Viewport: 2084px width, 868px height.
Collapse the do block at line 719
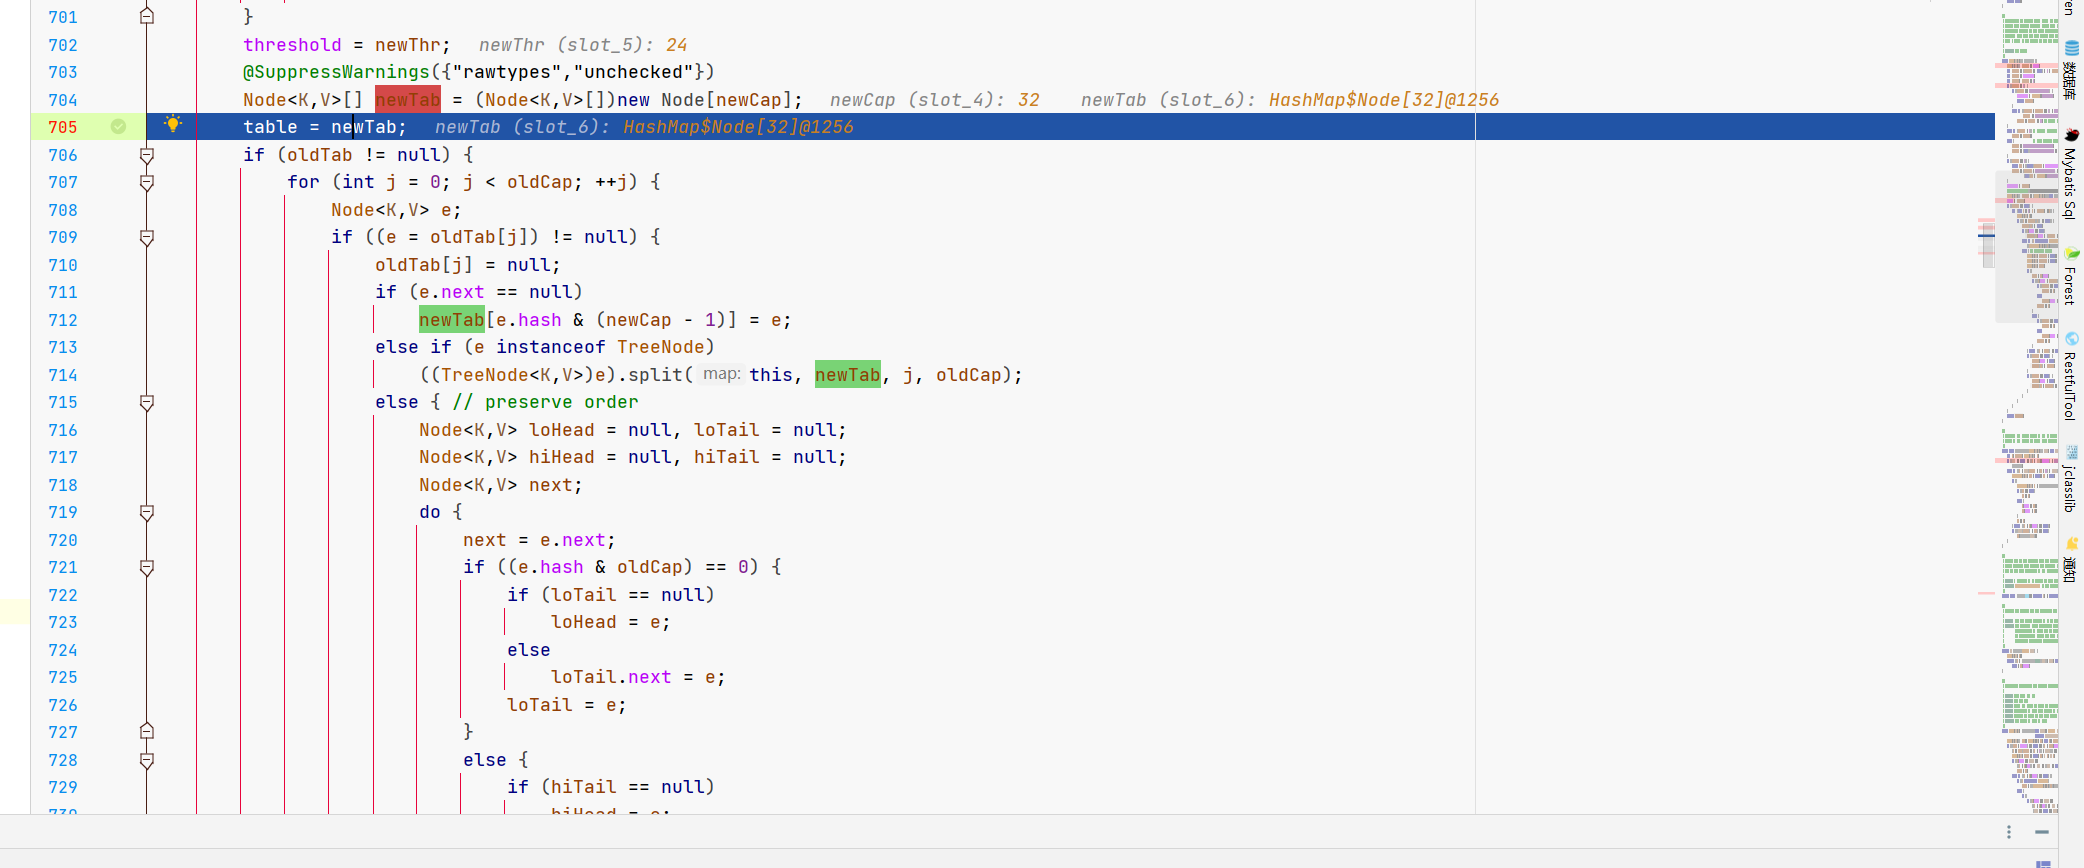(147, 512)
